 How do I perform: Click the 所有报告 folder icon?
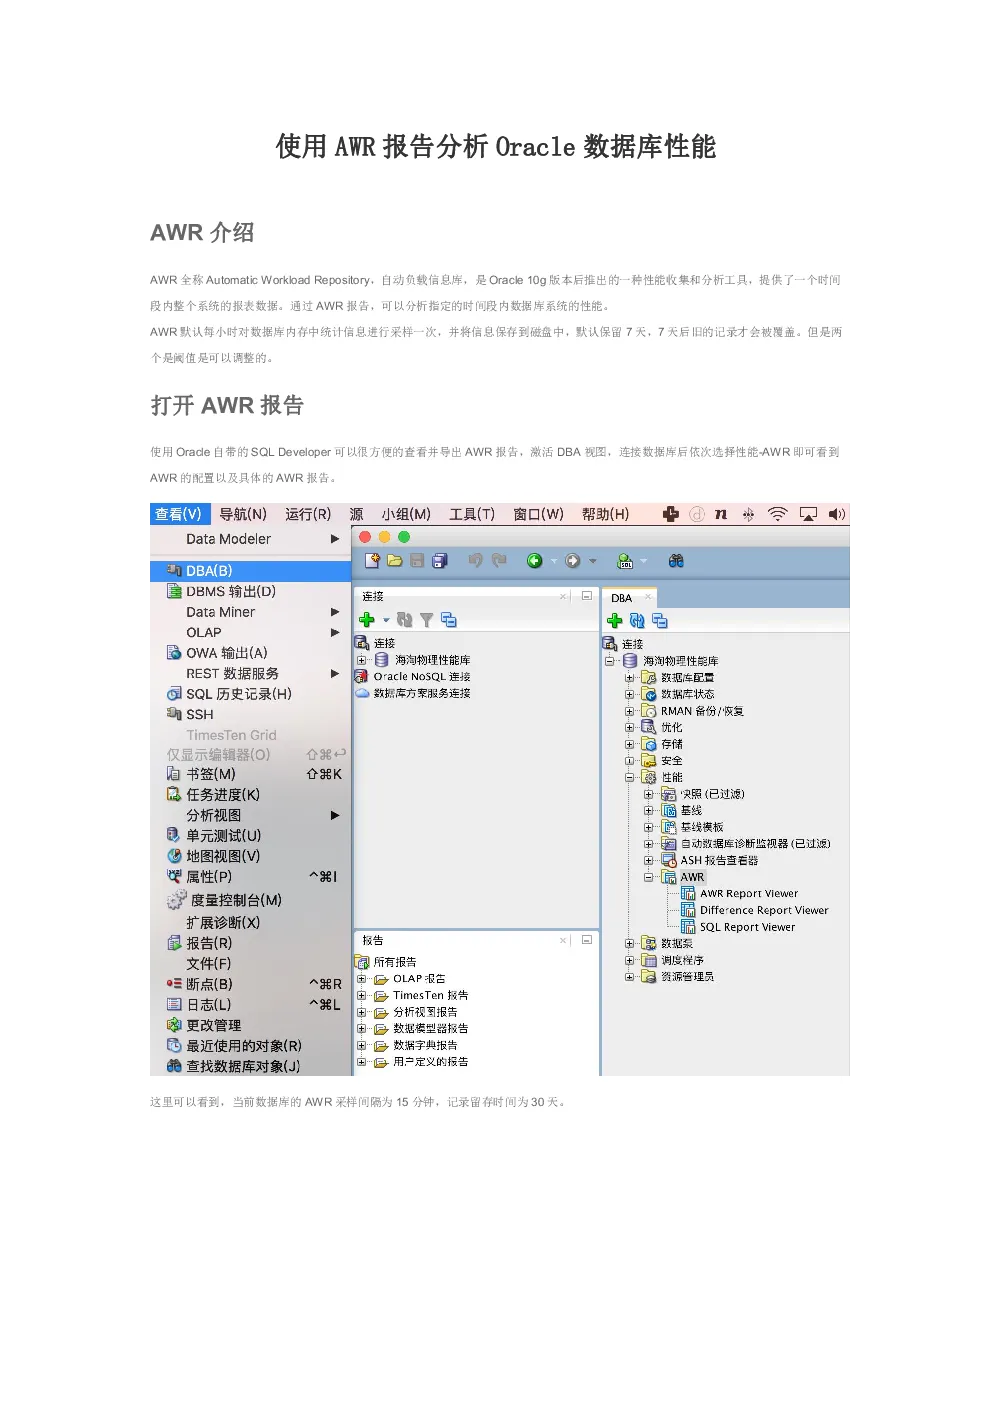(362, 962)
